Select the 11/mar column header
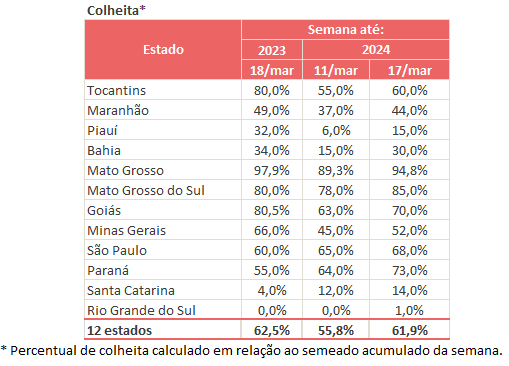Viewport: 509px width, 366px height. (336, 70)
